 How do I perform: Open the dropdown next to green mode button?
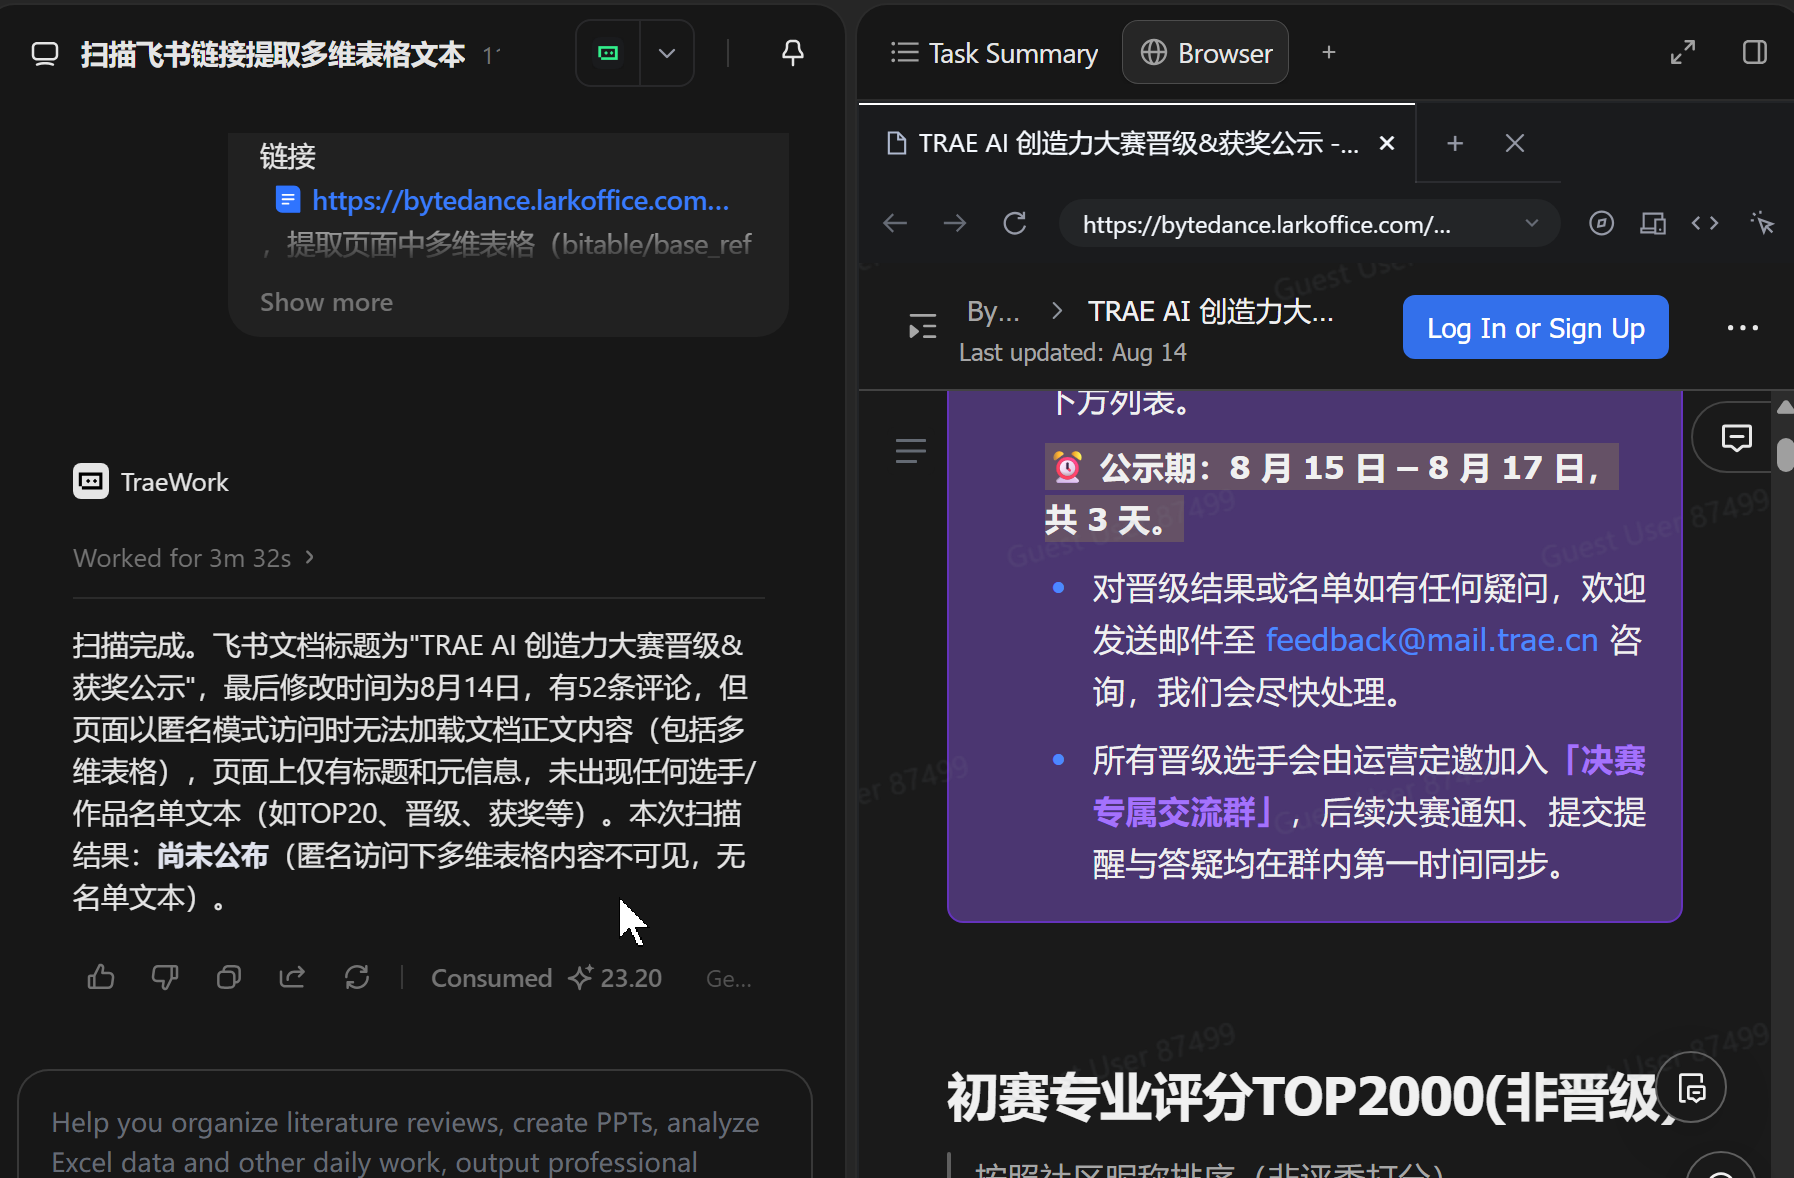pos(667,53)
